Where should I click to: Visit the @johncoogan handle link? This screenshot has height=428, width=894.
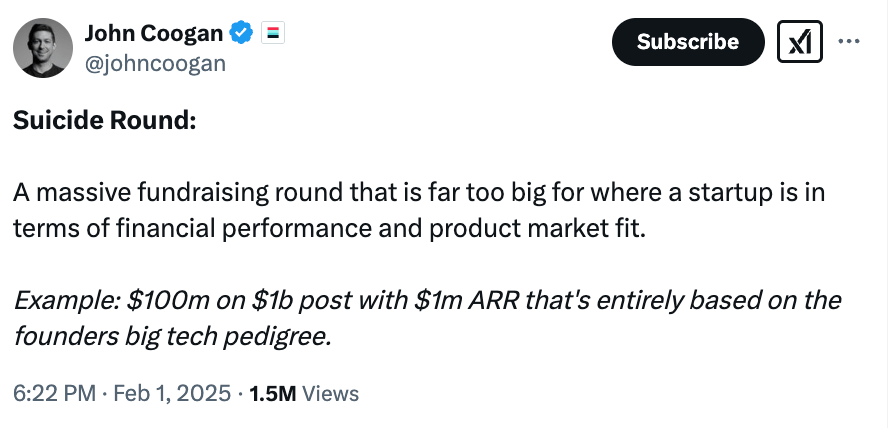[x=155, y=63]
